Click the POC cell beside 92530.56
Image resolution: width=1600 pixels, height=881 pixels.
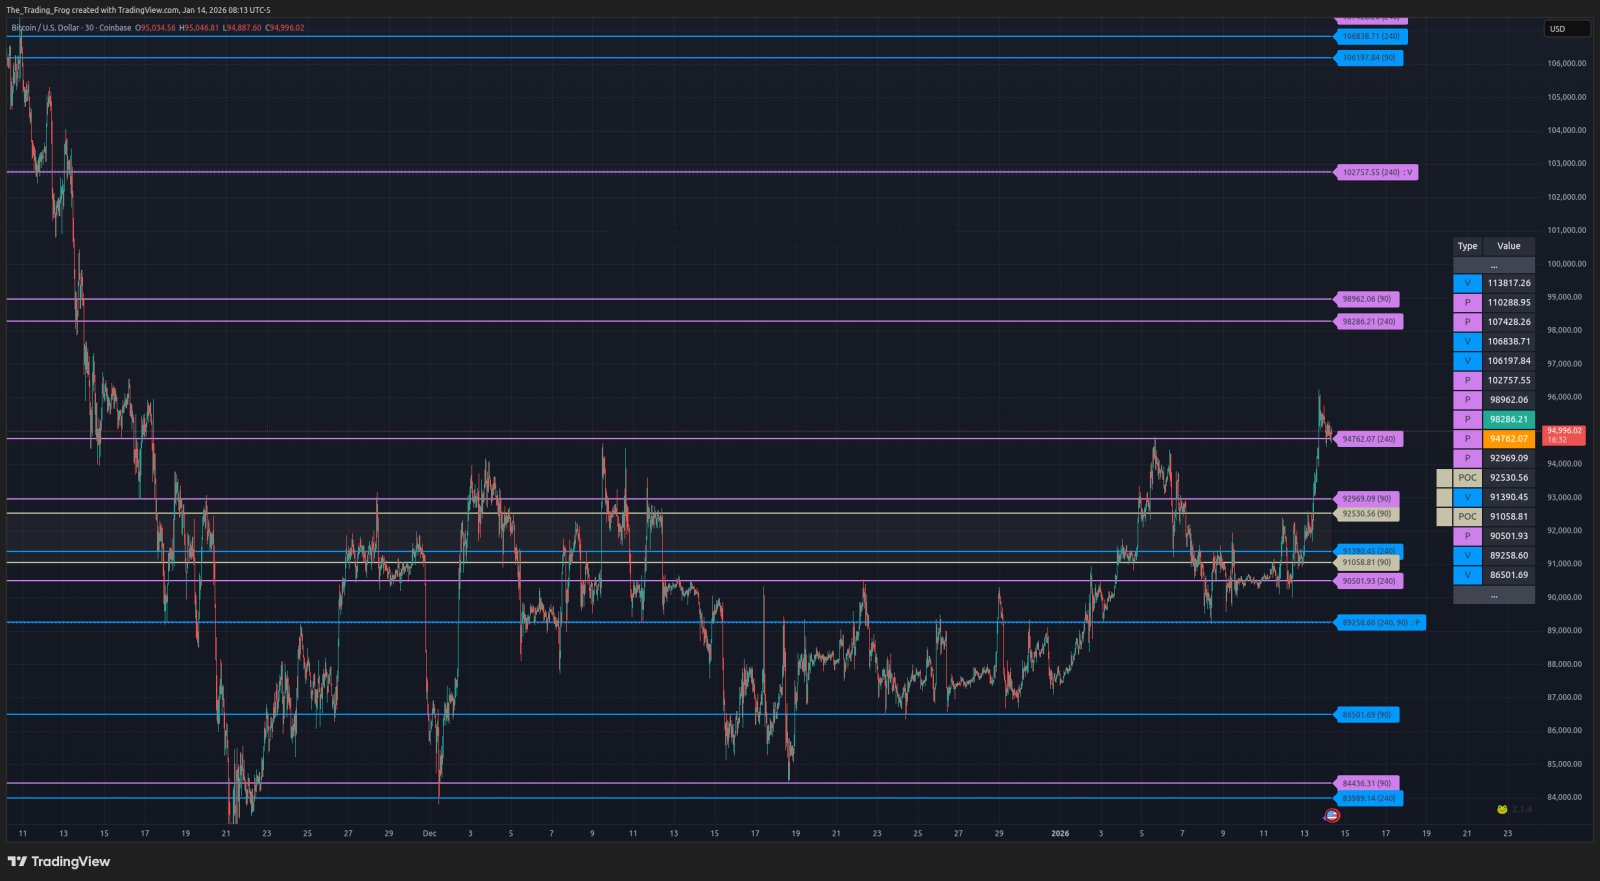point(1467,478)
